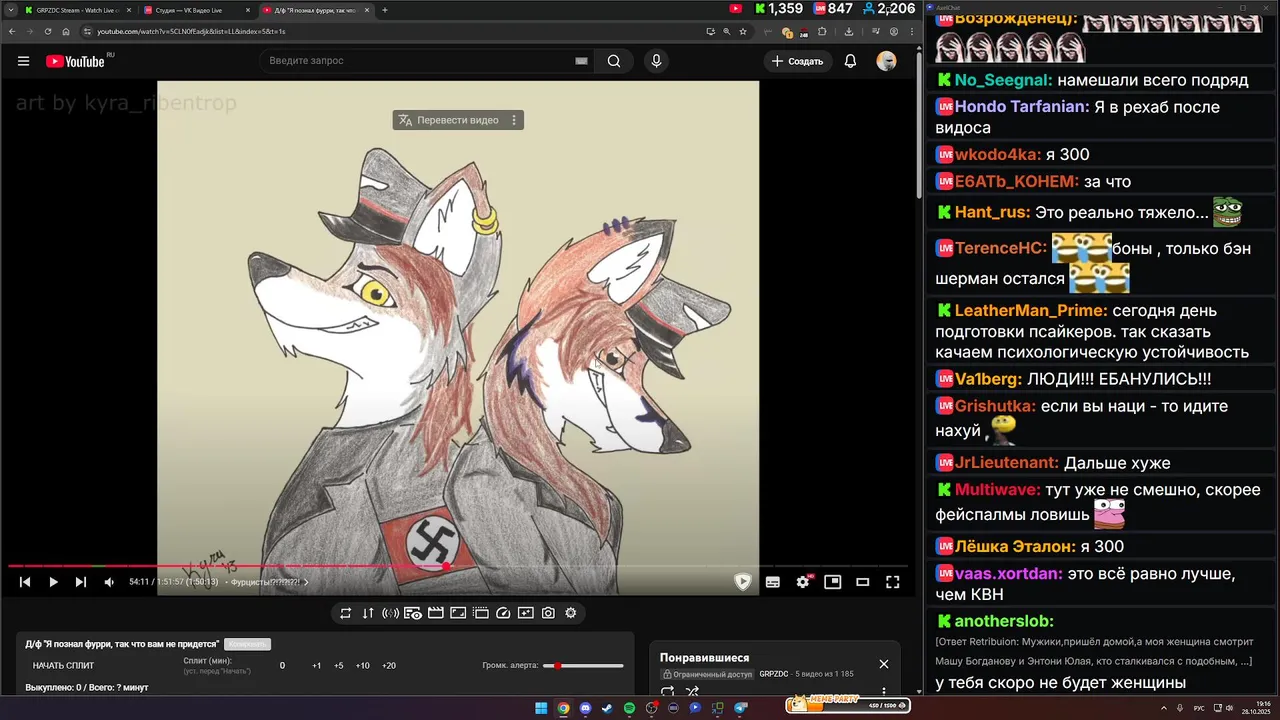The image size is (1280, 720).
Task: Click the Копировать button beside the title
Action: tap(247, 644)
